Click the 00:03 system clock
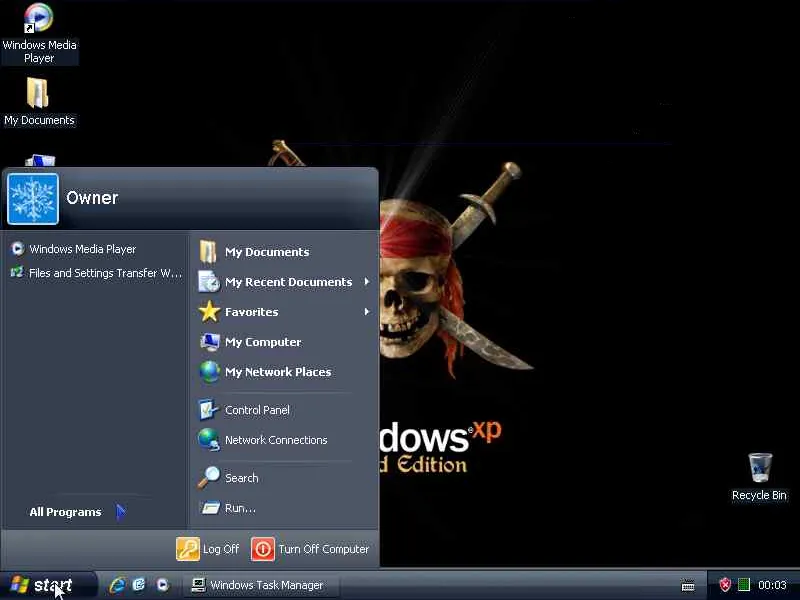 [772, 585]
